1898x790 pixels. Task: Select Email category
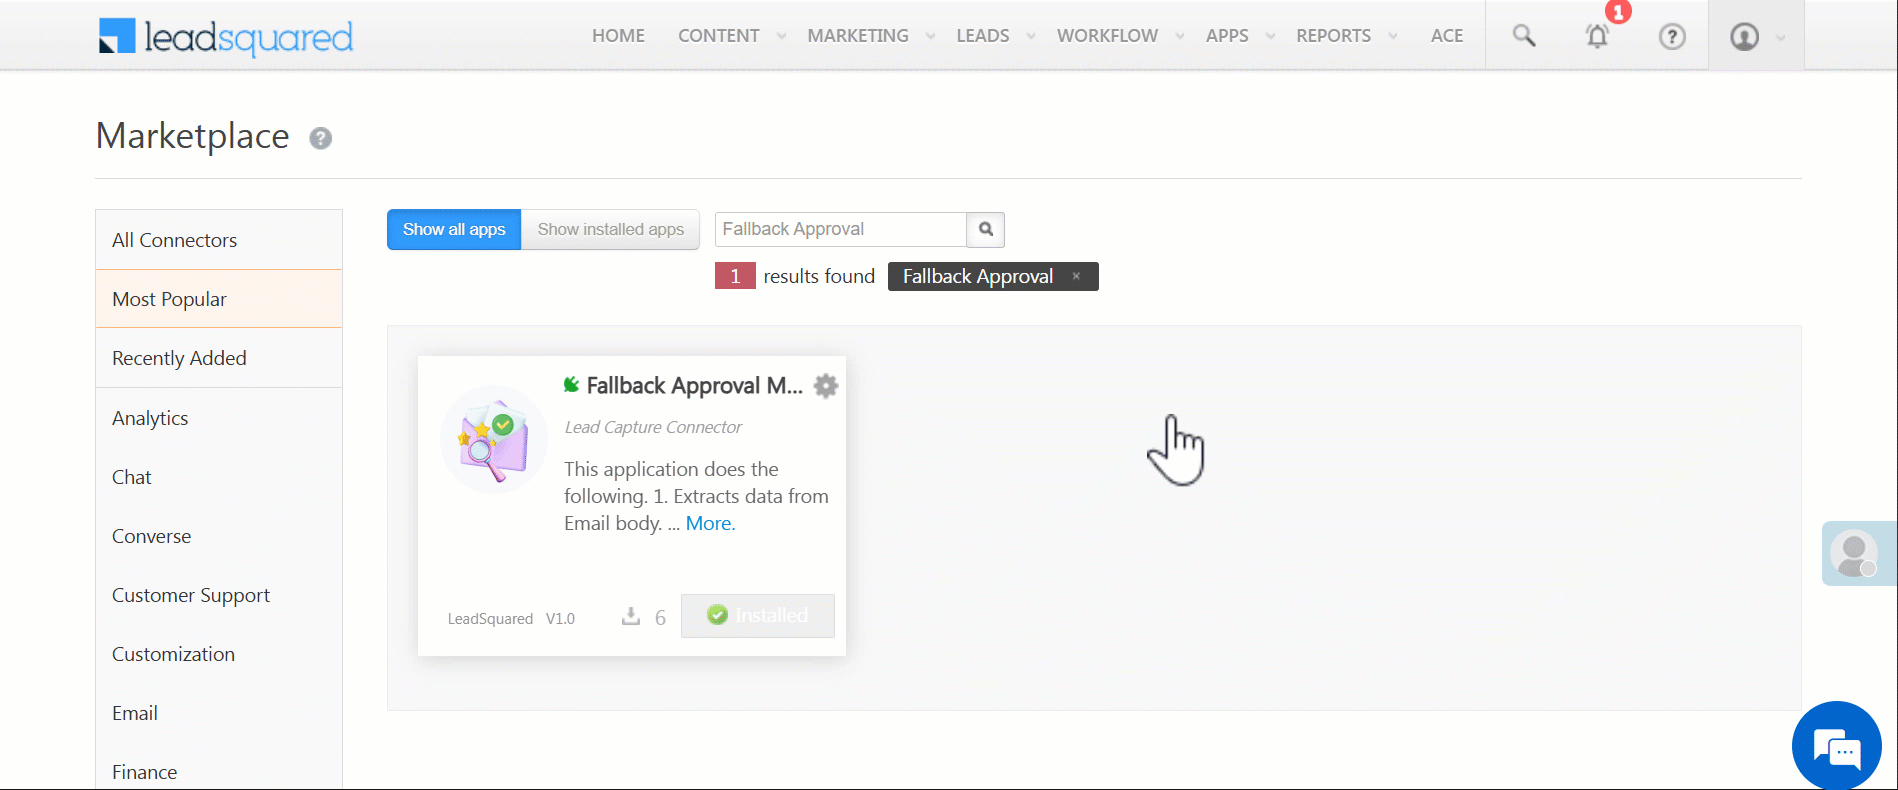[x=219, y=713]
